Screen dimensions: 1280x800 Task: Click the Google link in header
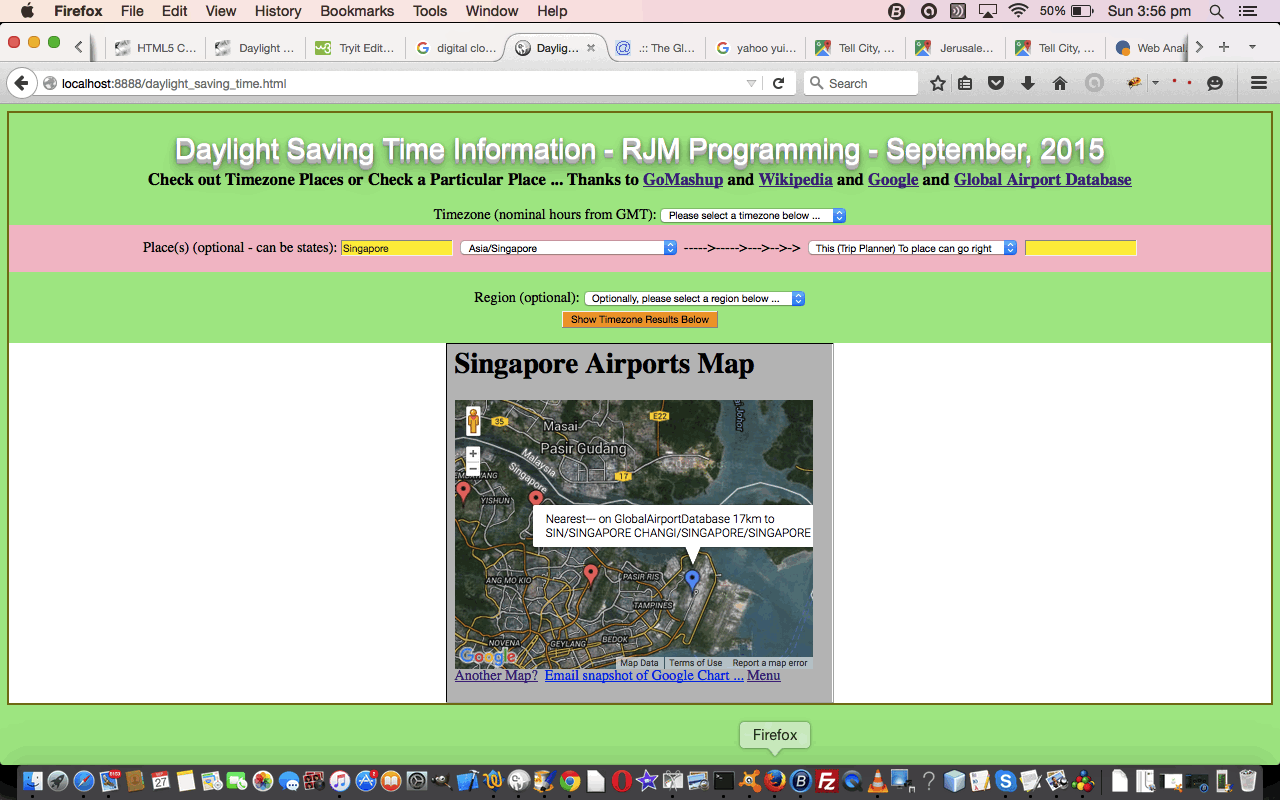[x=893, y=180]
